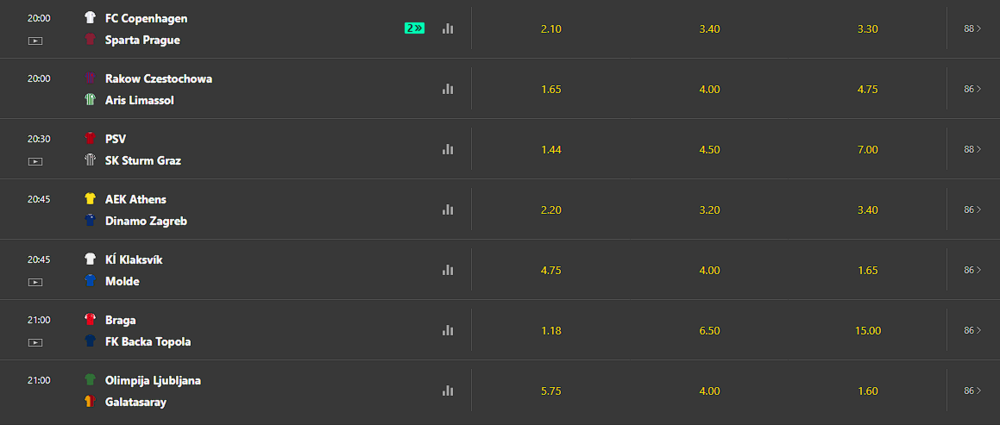The height and width of the screenshot is (425, 1000).
Task: Expand 86 markets for Rakow Czestochowa match
Action: tap(972, 89)
